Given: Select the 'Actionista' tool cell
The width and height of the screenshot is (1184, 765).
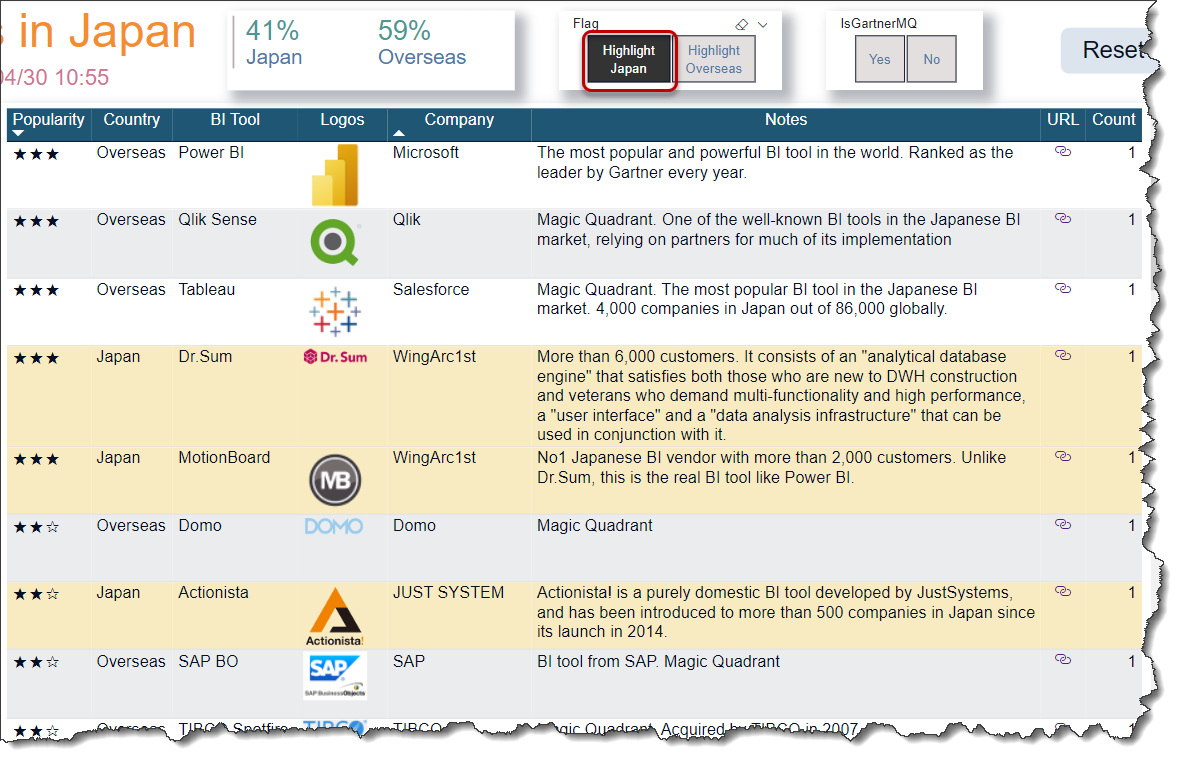Looking at the screenshot, I should (214, 593).
